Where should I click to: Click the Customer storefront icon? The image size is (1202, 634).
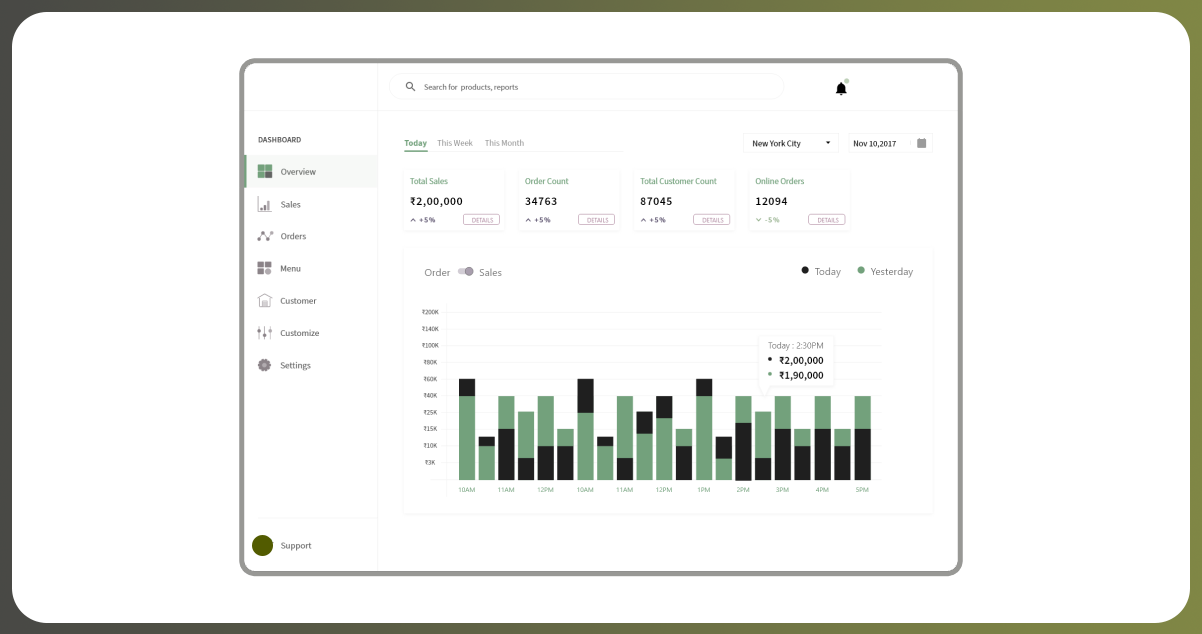[x=264, y=300]
